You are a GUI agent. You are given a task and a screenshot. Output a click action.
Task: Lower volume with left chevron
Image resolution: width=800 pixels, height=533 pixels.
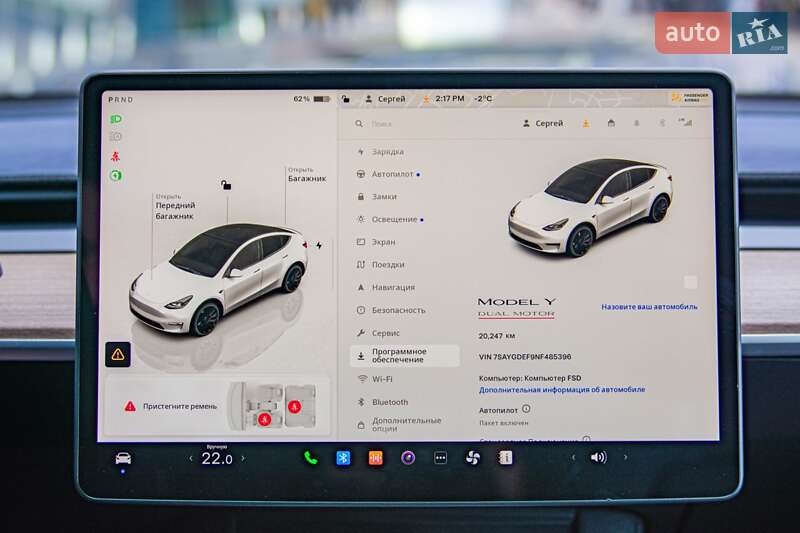click(573, 457)
